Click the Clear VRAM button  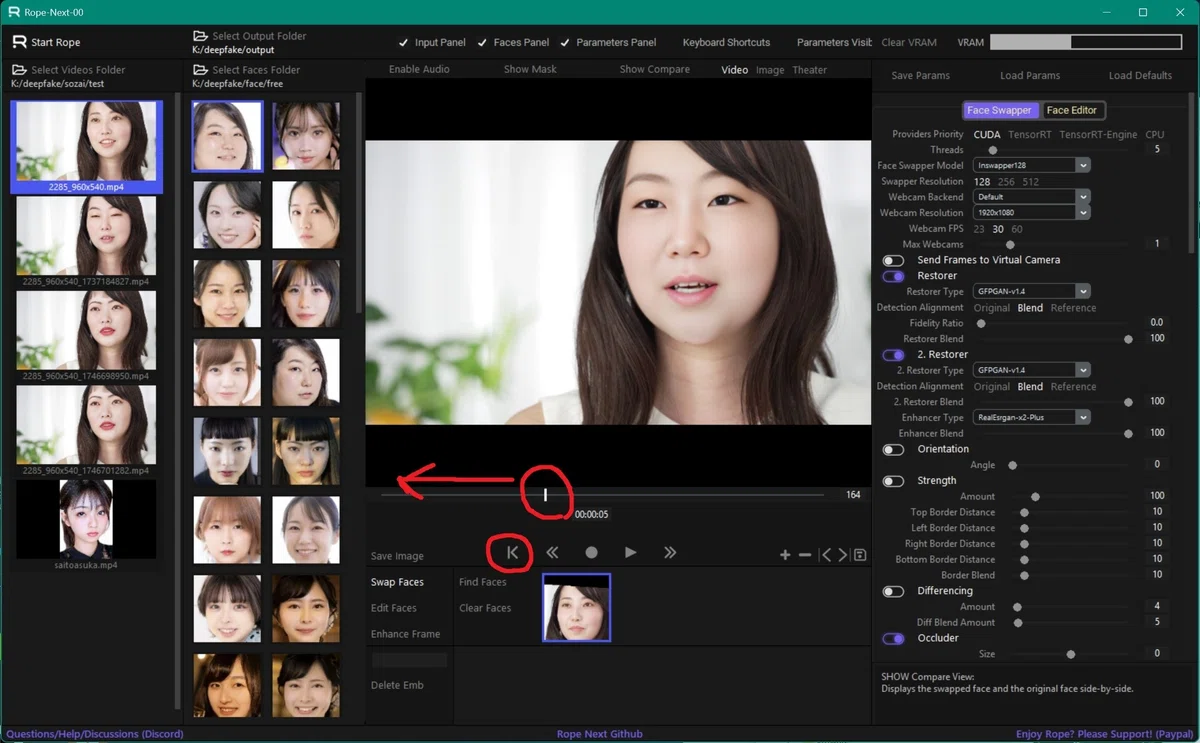point(909,43)
